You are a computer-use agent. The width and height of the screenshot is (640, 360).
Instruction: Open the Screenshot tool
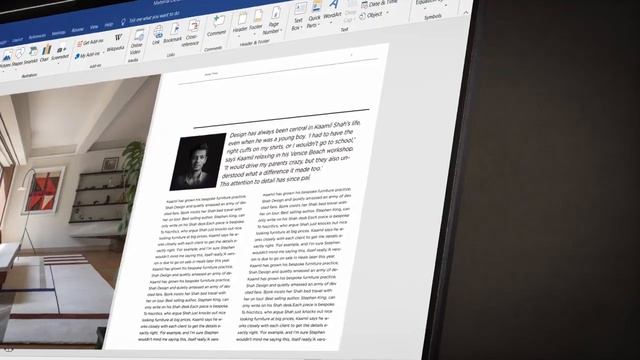pyautogui.click(x=60, y=52)
